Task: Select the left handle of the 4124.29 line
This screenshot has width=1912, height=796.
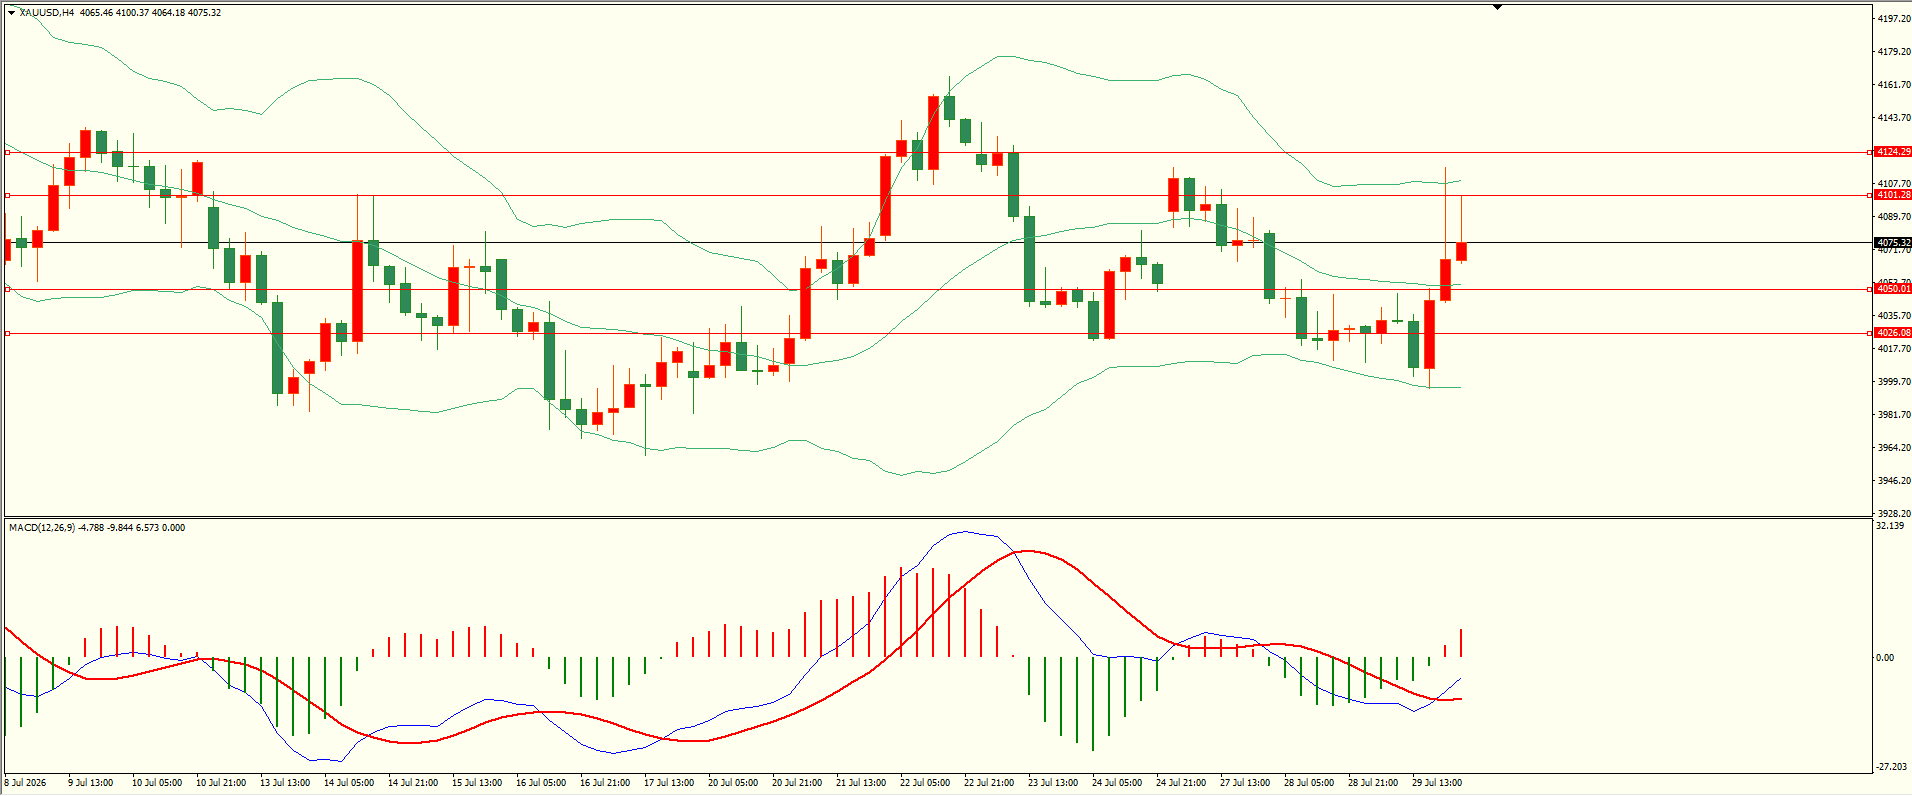Action: 8,153
